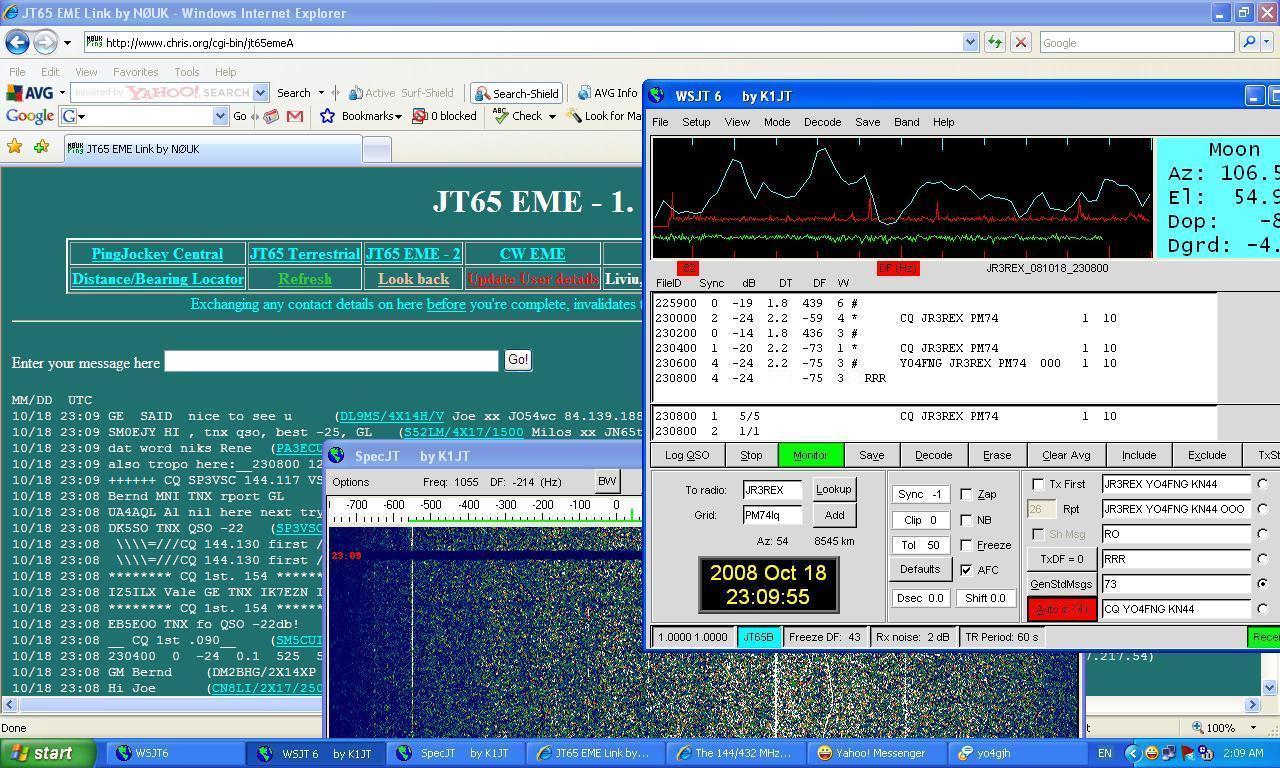This screenshot has width=1280, height=768.
Task: Enable the Zap checkbox
Action: click(966, 494)
